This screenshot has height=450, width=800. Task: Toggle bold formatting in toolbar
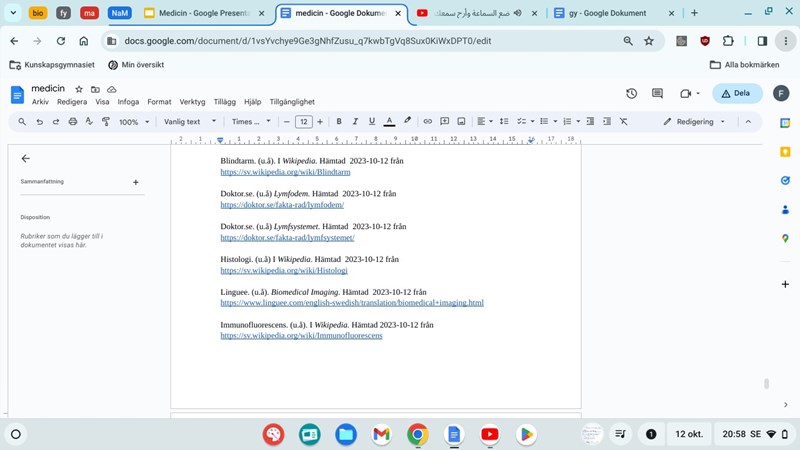click(339, 122)
